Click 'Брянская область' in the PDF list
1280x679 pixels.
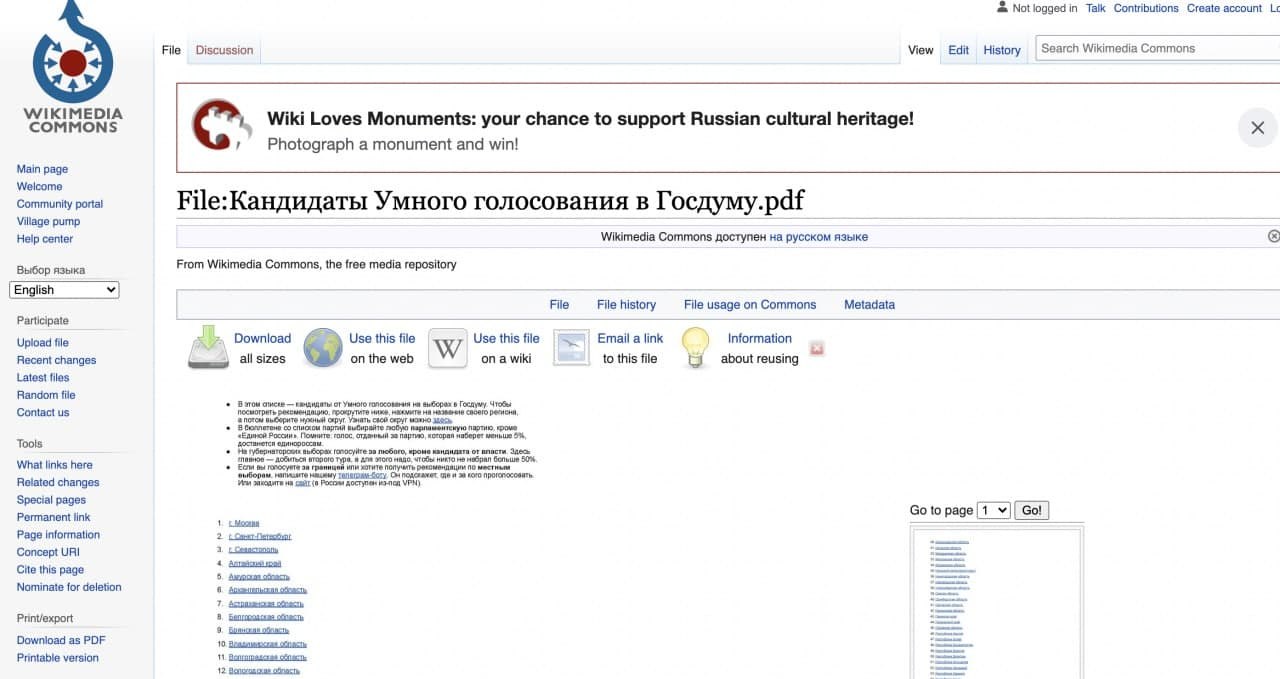click(259, 631)
